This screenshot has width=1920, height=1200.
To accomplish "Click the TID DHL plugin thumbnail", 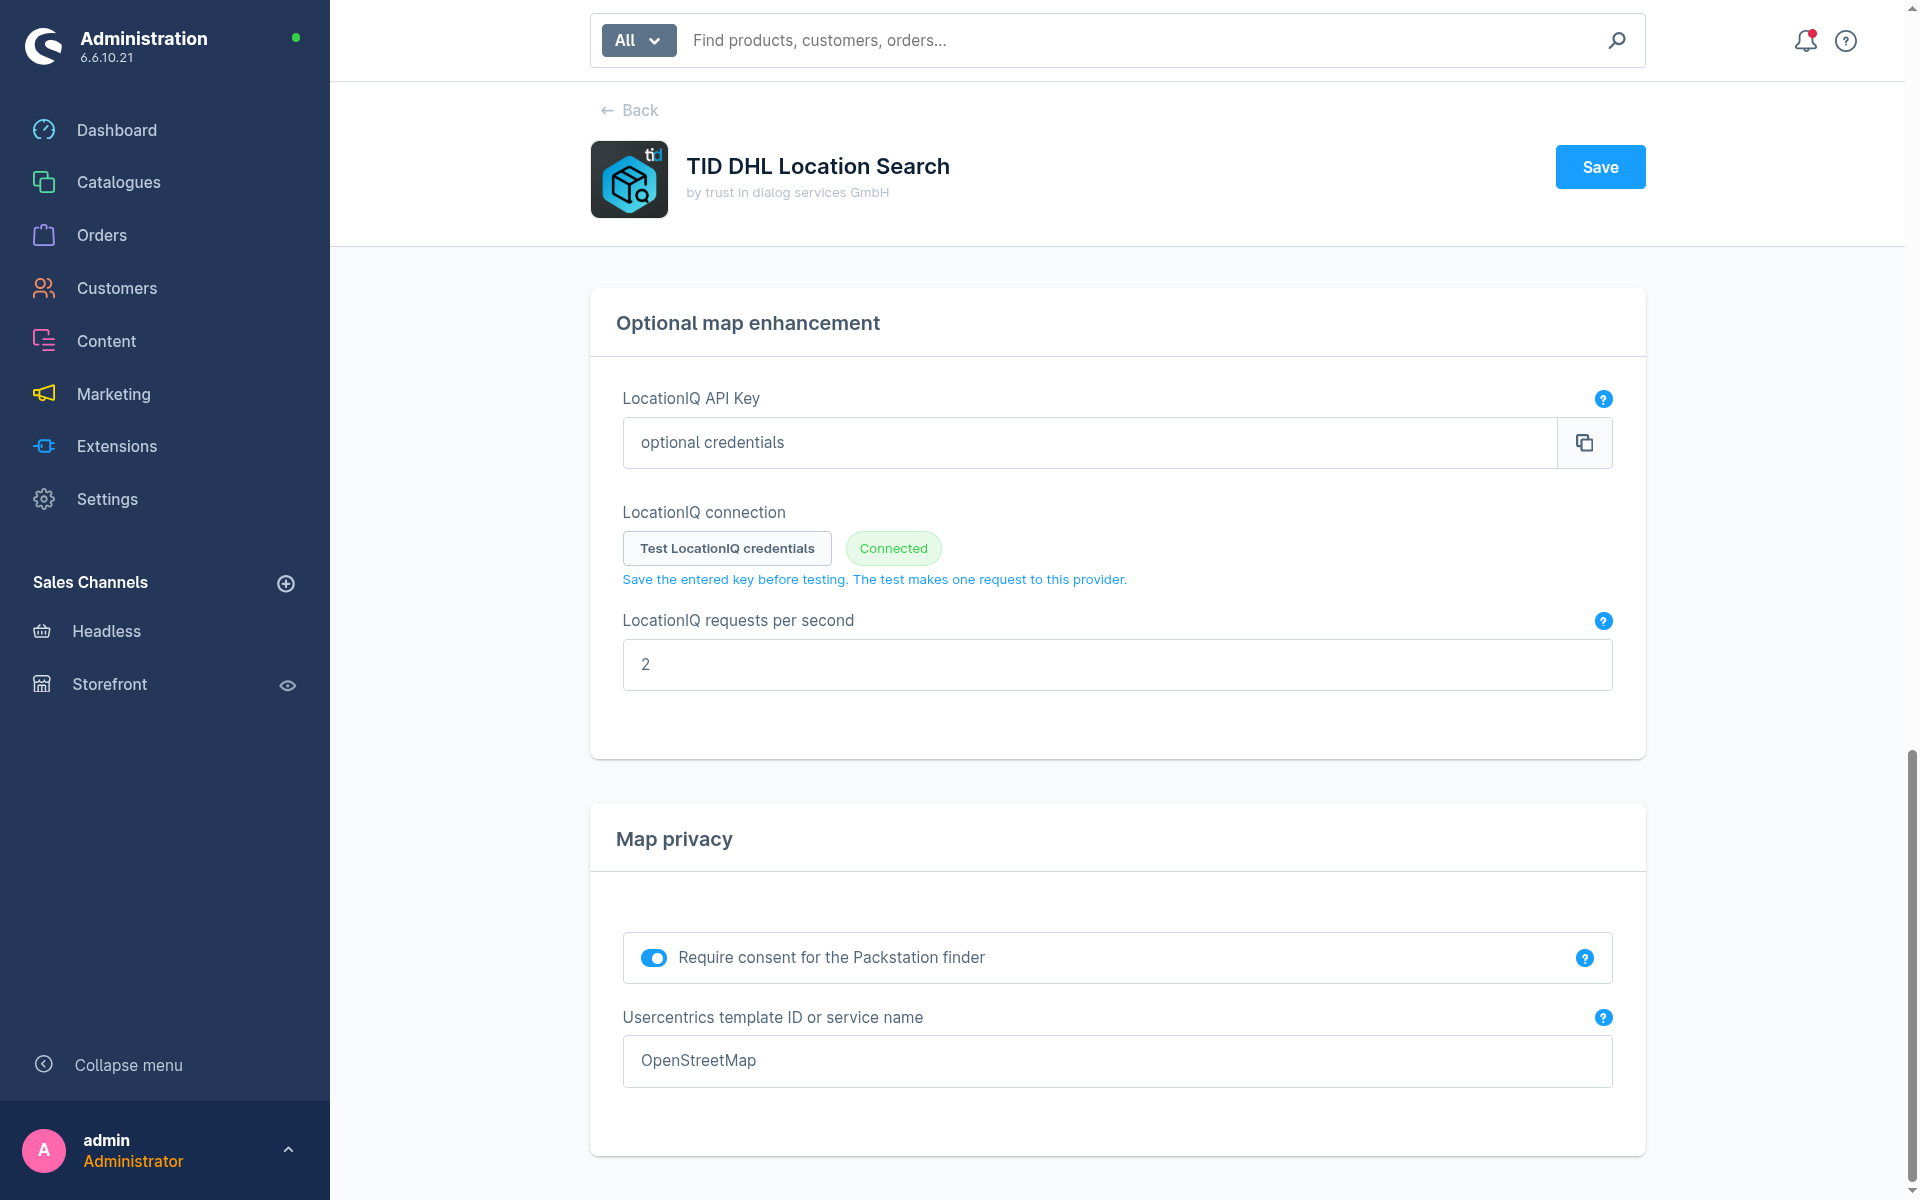I will [x=629, y=179].
